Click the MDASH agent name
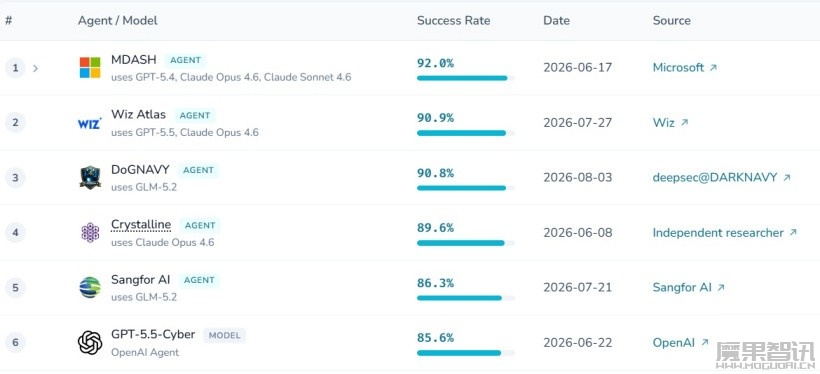 click(133, 60)
